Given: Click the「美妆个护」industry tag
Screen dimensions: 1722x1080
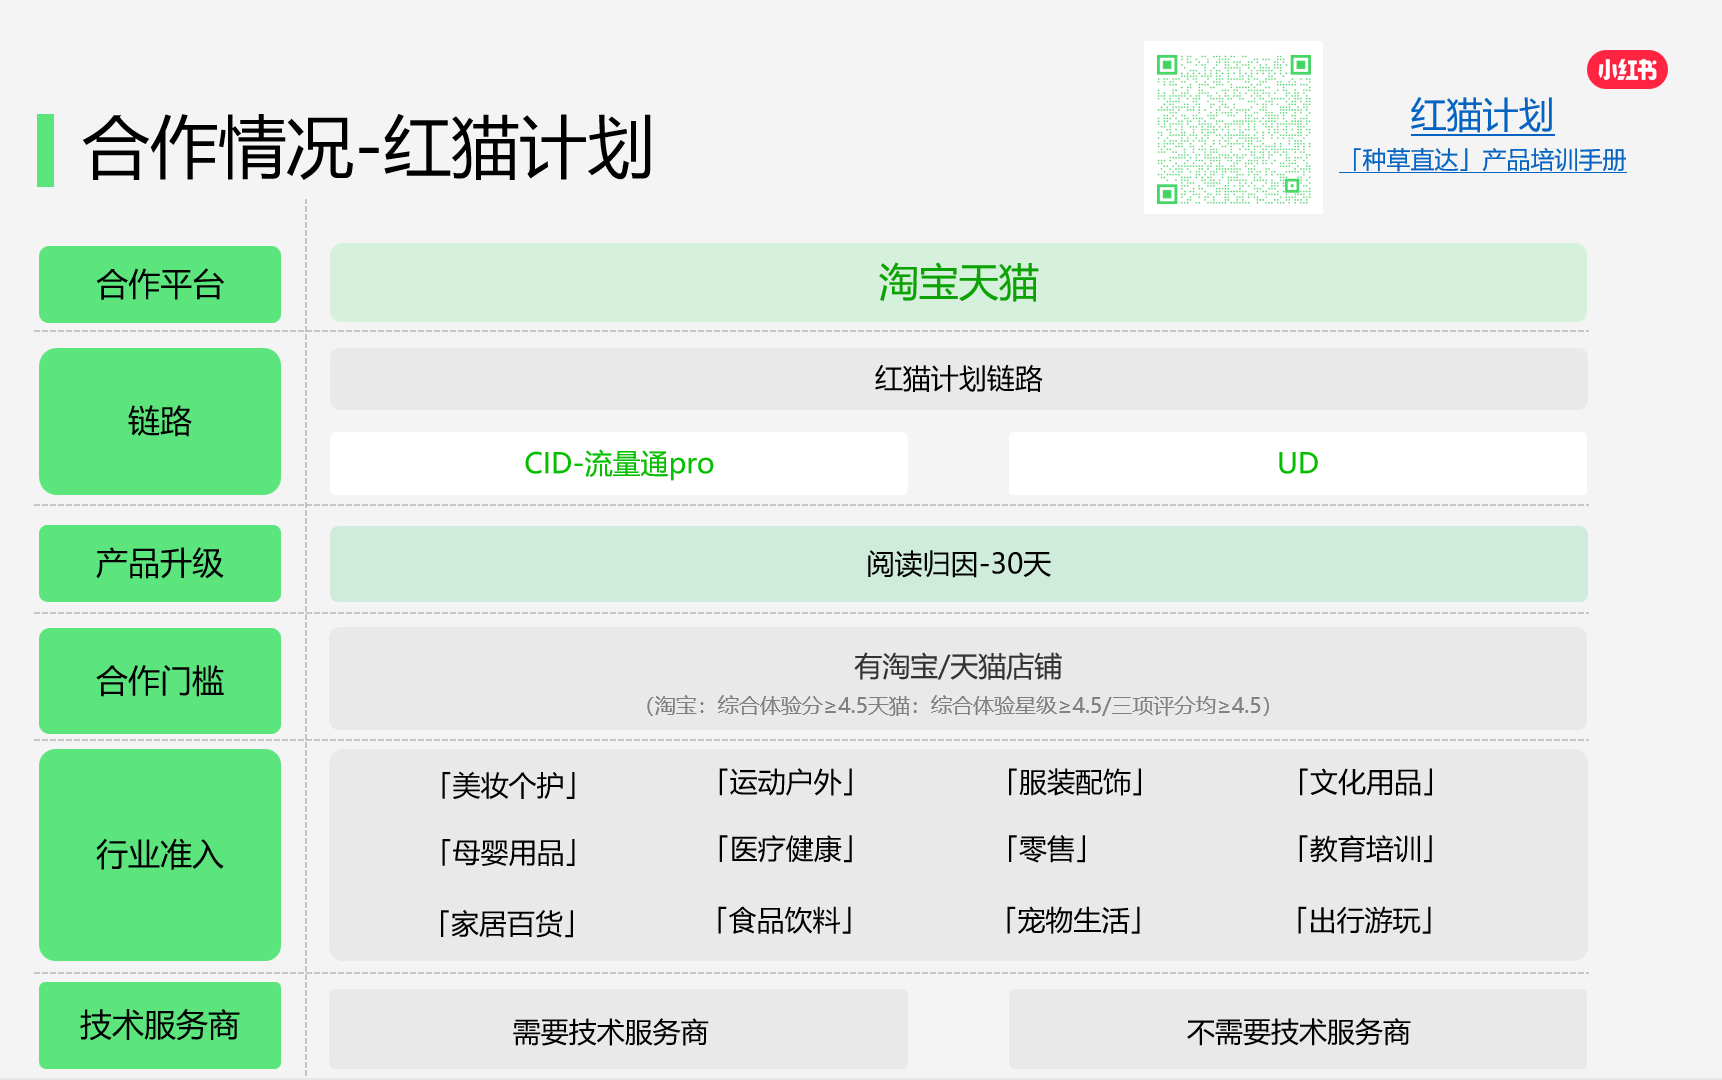Looking at the screenshot, I should [509, 786].
